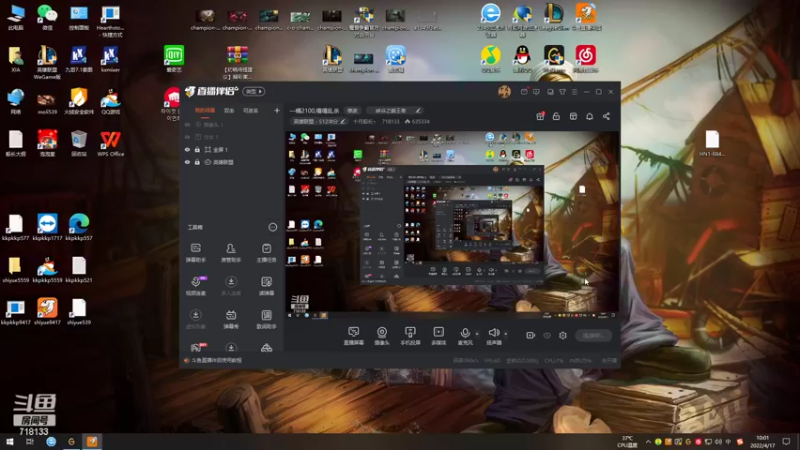
Task: Select the QQ penguin desktop icon
Action: click(522, 59)
